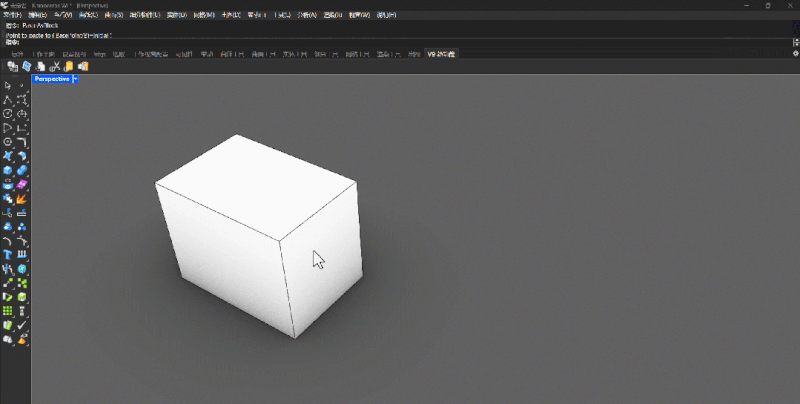Select the green grid Array tool
The image size is (800, 404).
[8, 311]
